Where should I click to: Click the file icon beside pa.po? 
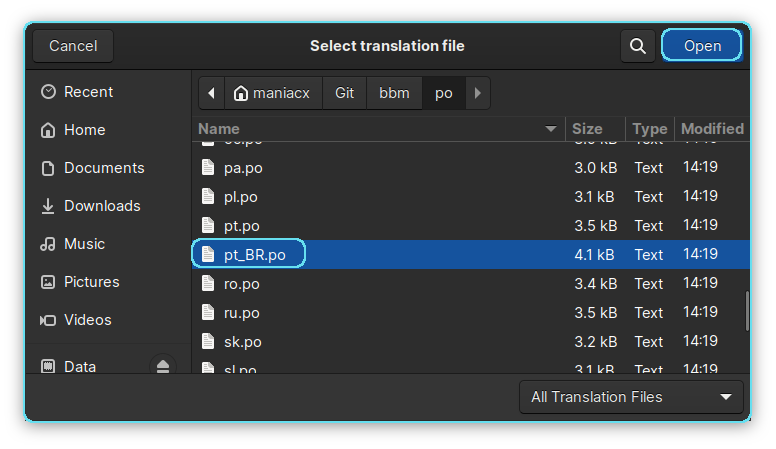[x=208, y=168]
